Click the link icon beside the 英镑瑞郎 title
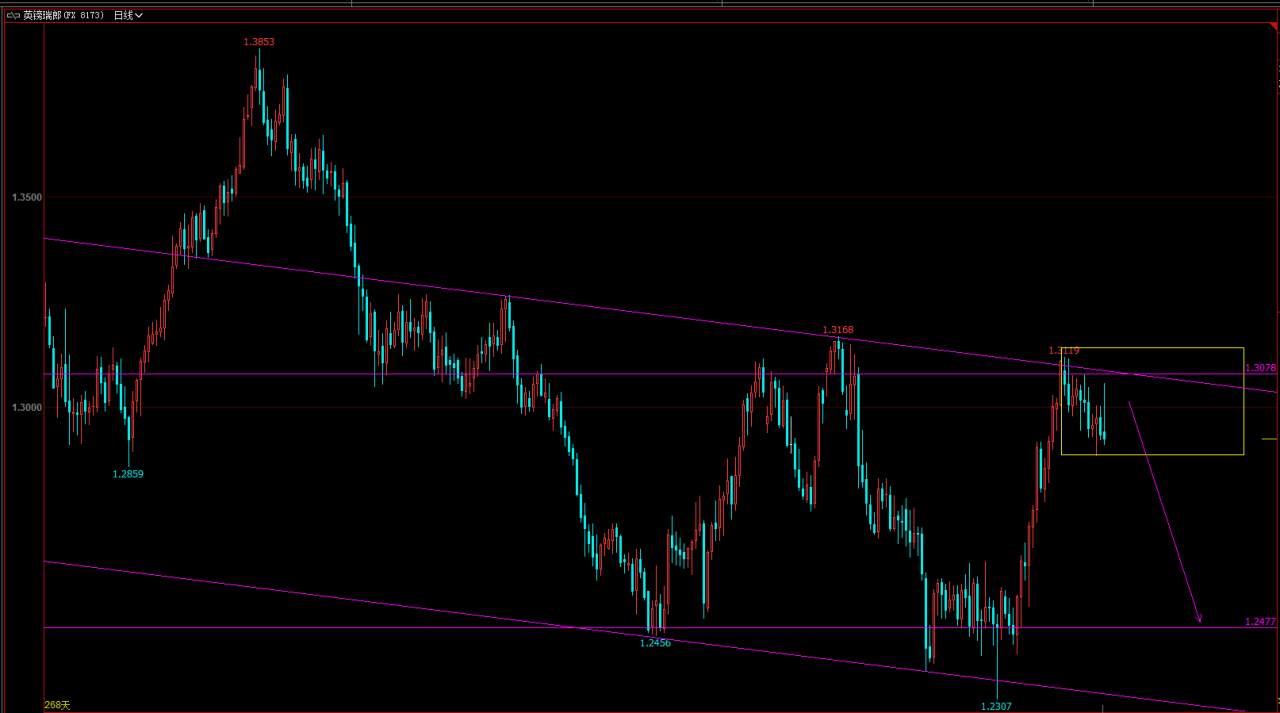This screenshot has height=713, width=1280. point(14,15)
